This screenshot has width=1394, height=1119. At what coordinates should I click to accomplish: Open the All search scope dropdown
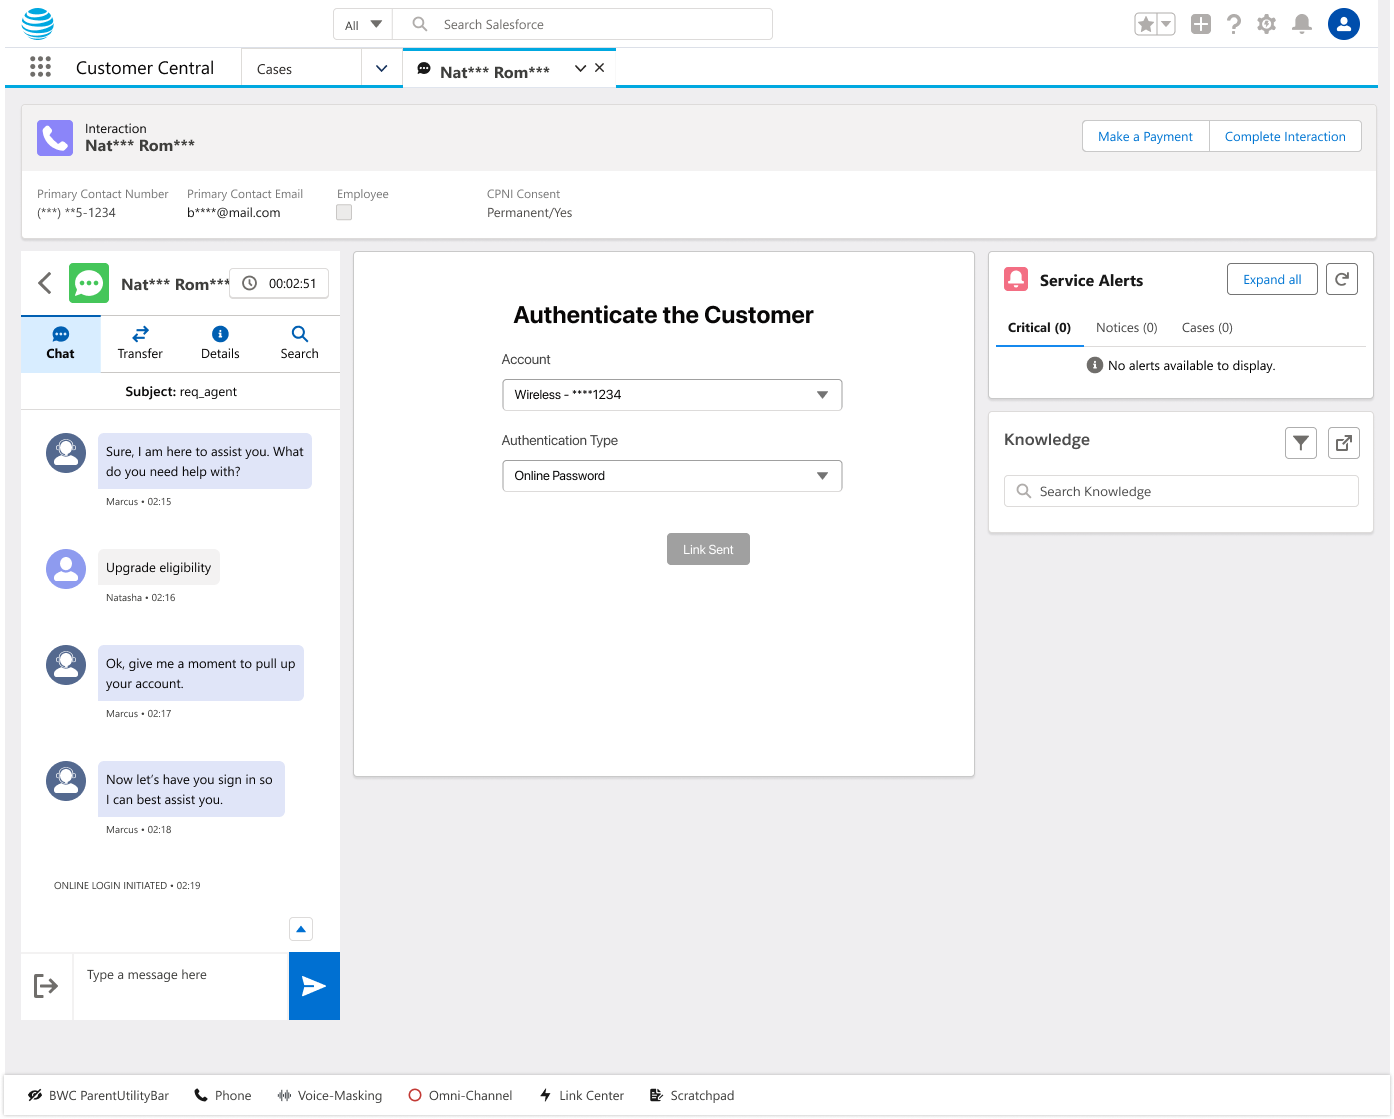pyautogui.click(x=363, y=24)
